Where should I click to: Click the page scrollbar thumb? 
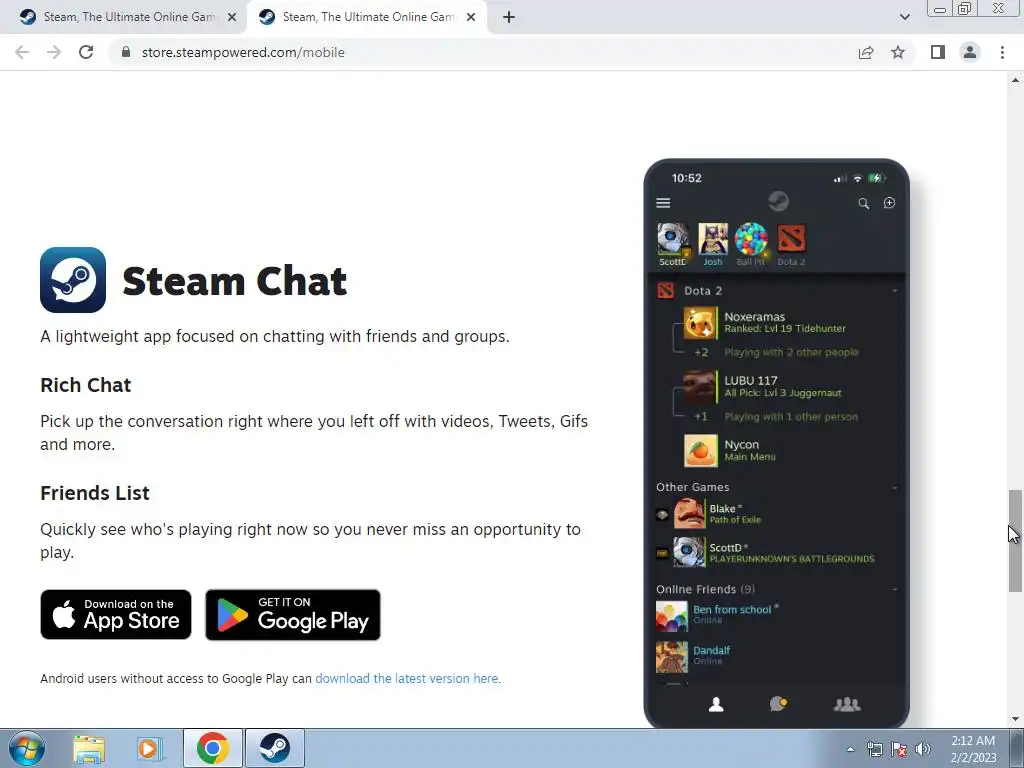[1015, 540]
